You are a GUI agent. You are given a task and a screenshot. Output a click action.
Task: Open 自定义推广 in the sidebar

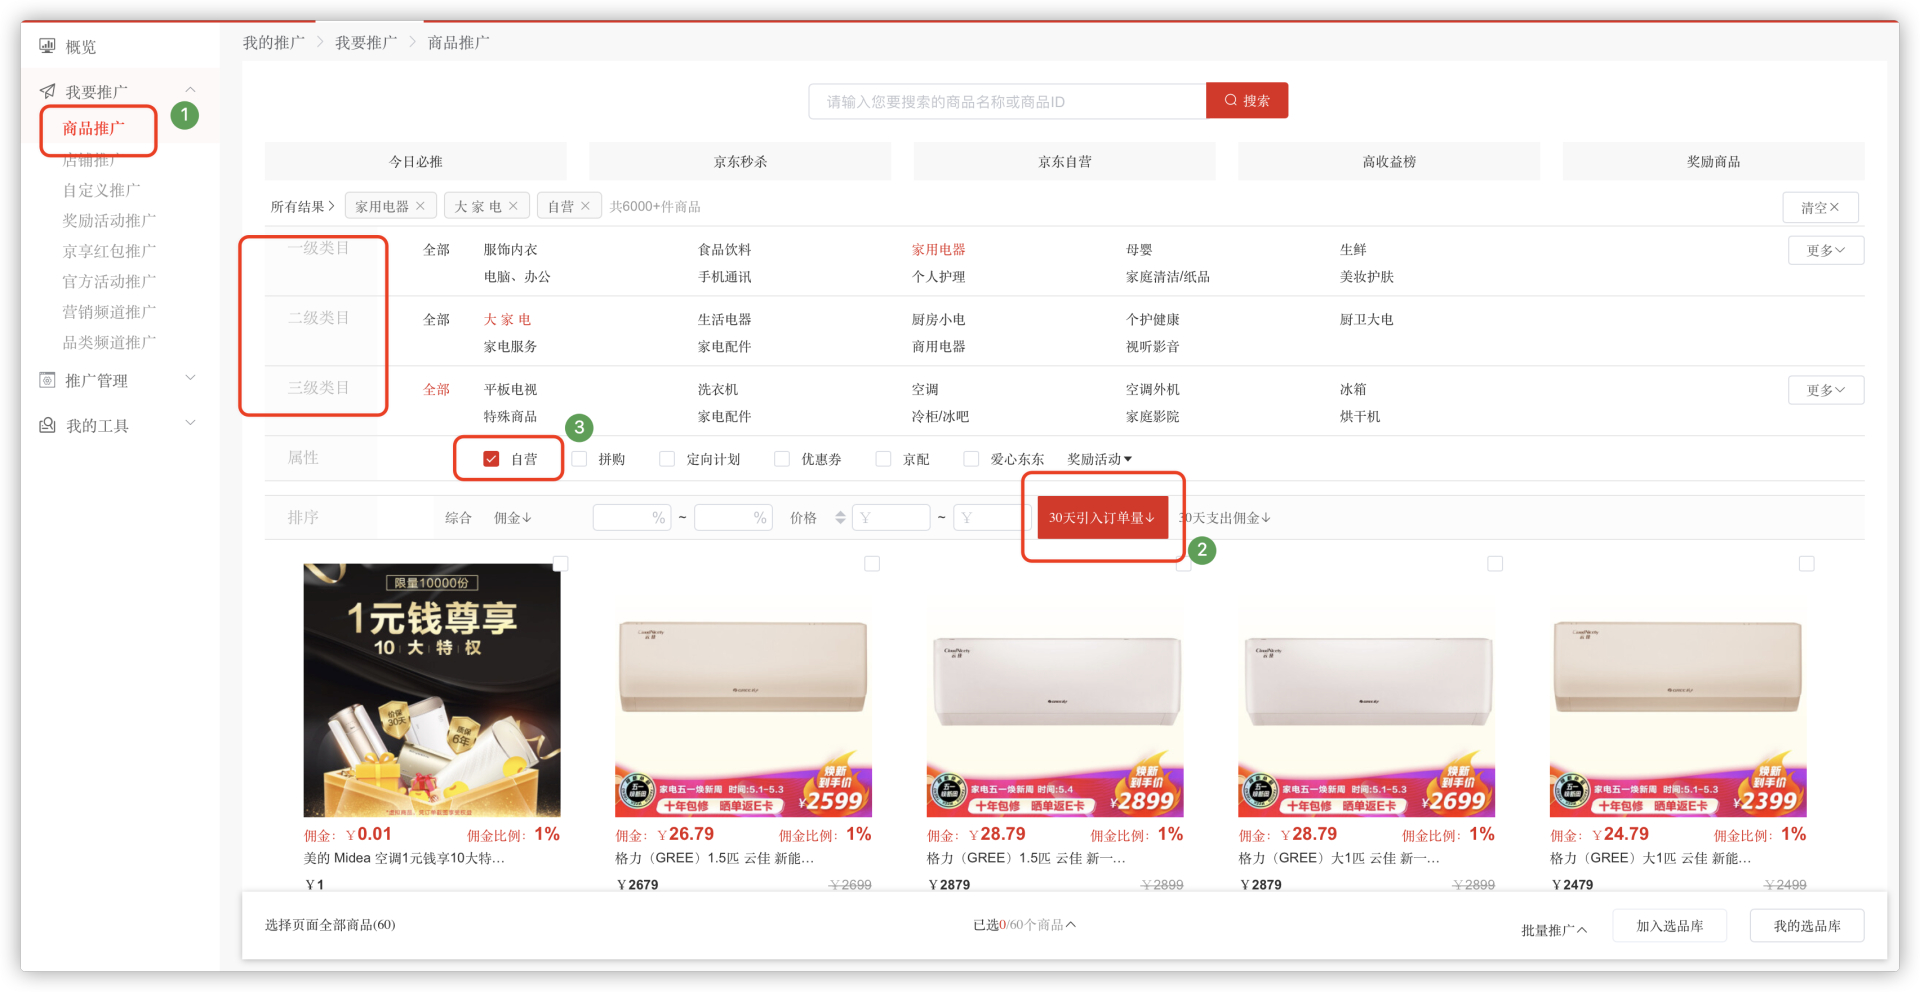point(101,190)
